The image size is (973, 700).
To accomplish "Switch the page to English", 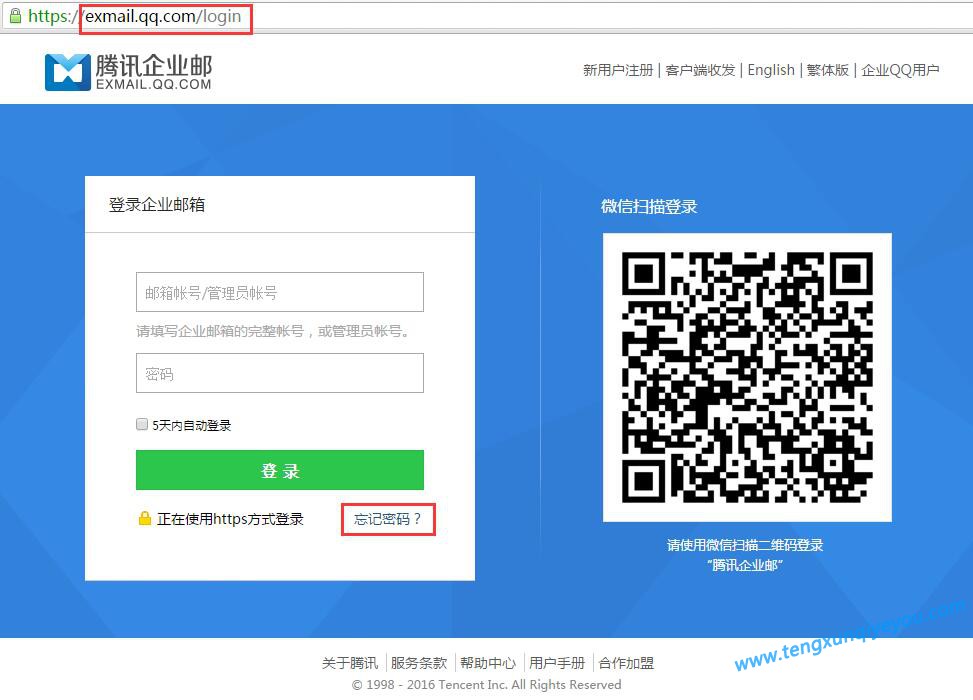I will pyautogui.click(x=771, y=70).
